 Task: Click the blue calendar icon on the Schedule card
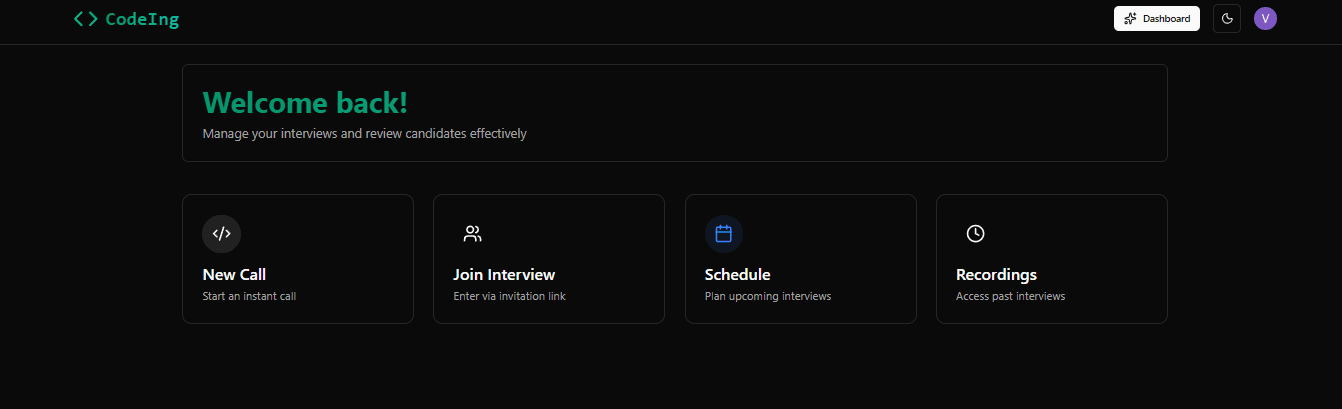(x=724, y=234)
